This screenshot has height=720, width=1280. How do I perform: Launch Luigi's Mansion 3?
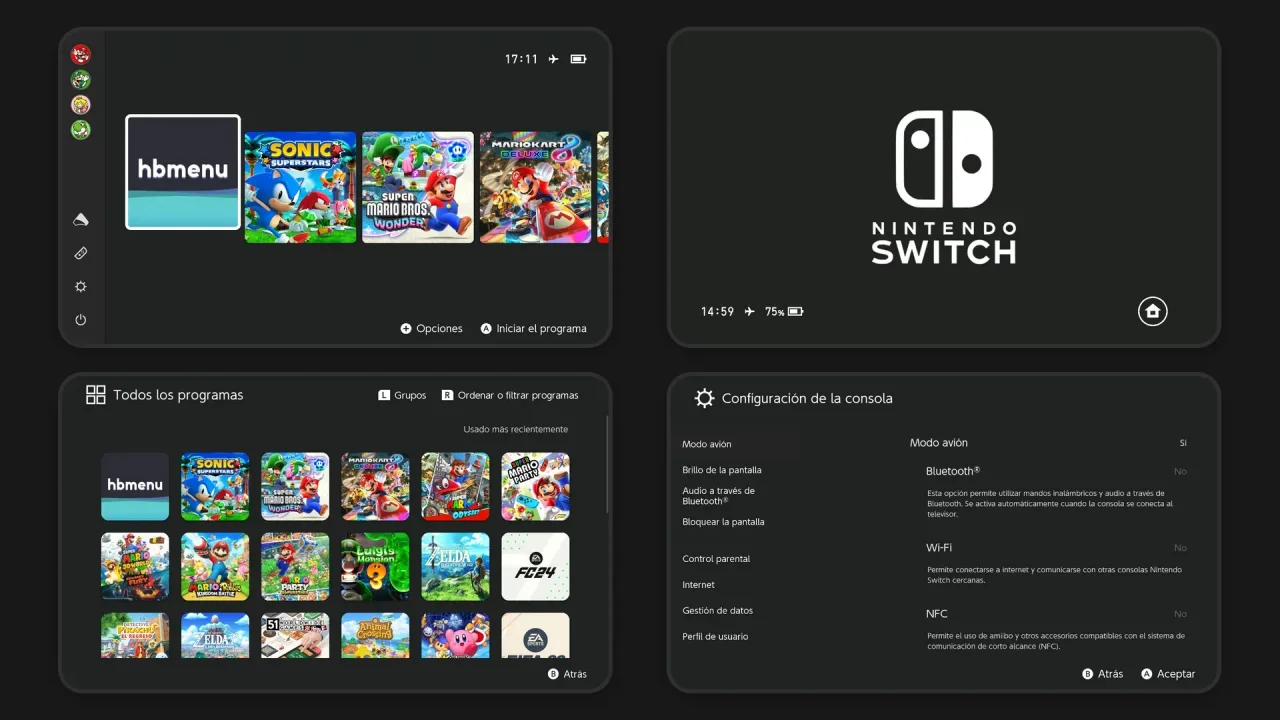pyautogui.click(x=375, y=566)
